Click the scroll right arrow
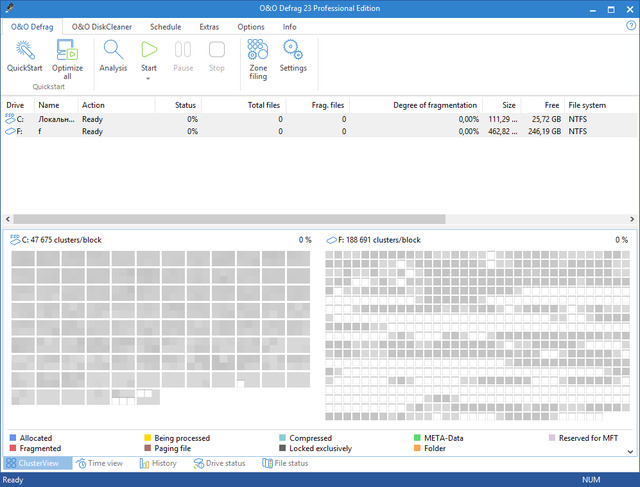Image resolution: width=640 pixels, height=487 pixels. (x=632, y=219)
